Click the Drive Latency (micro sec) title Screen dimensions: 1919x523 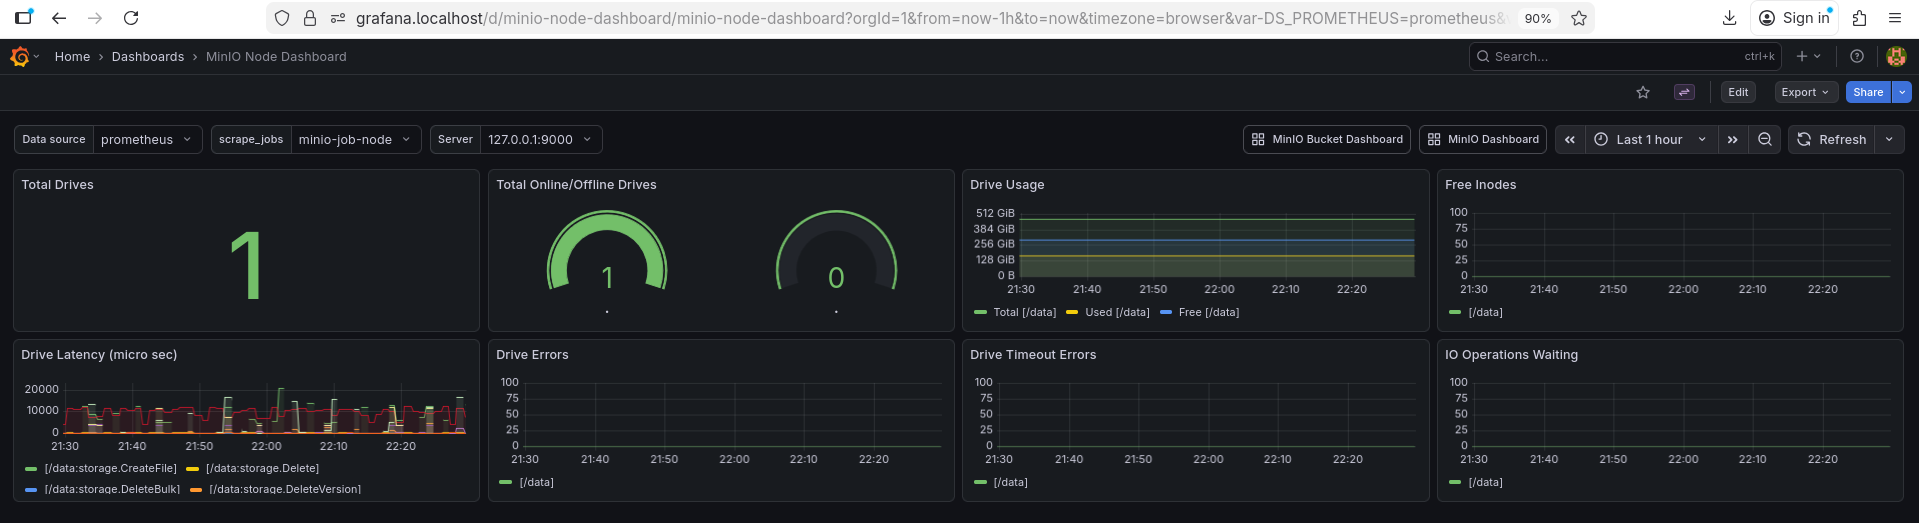coord(99,355)
